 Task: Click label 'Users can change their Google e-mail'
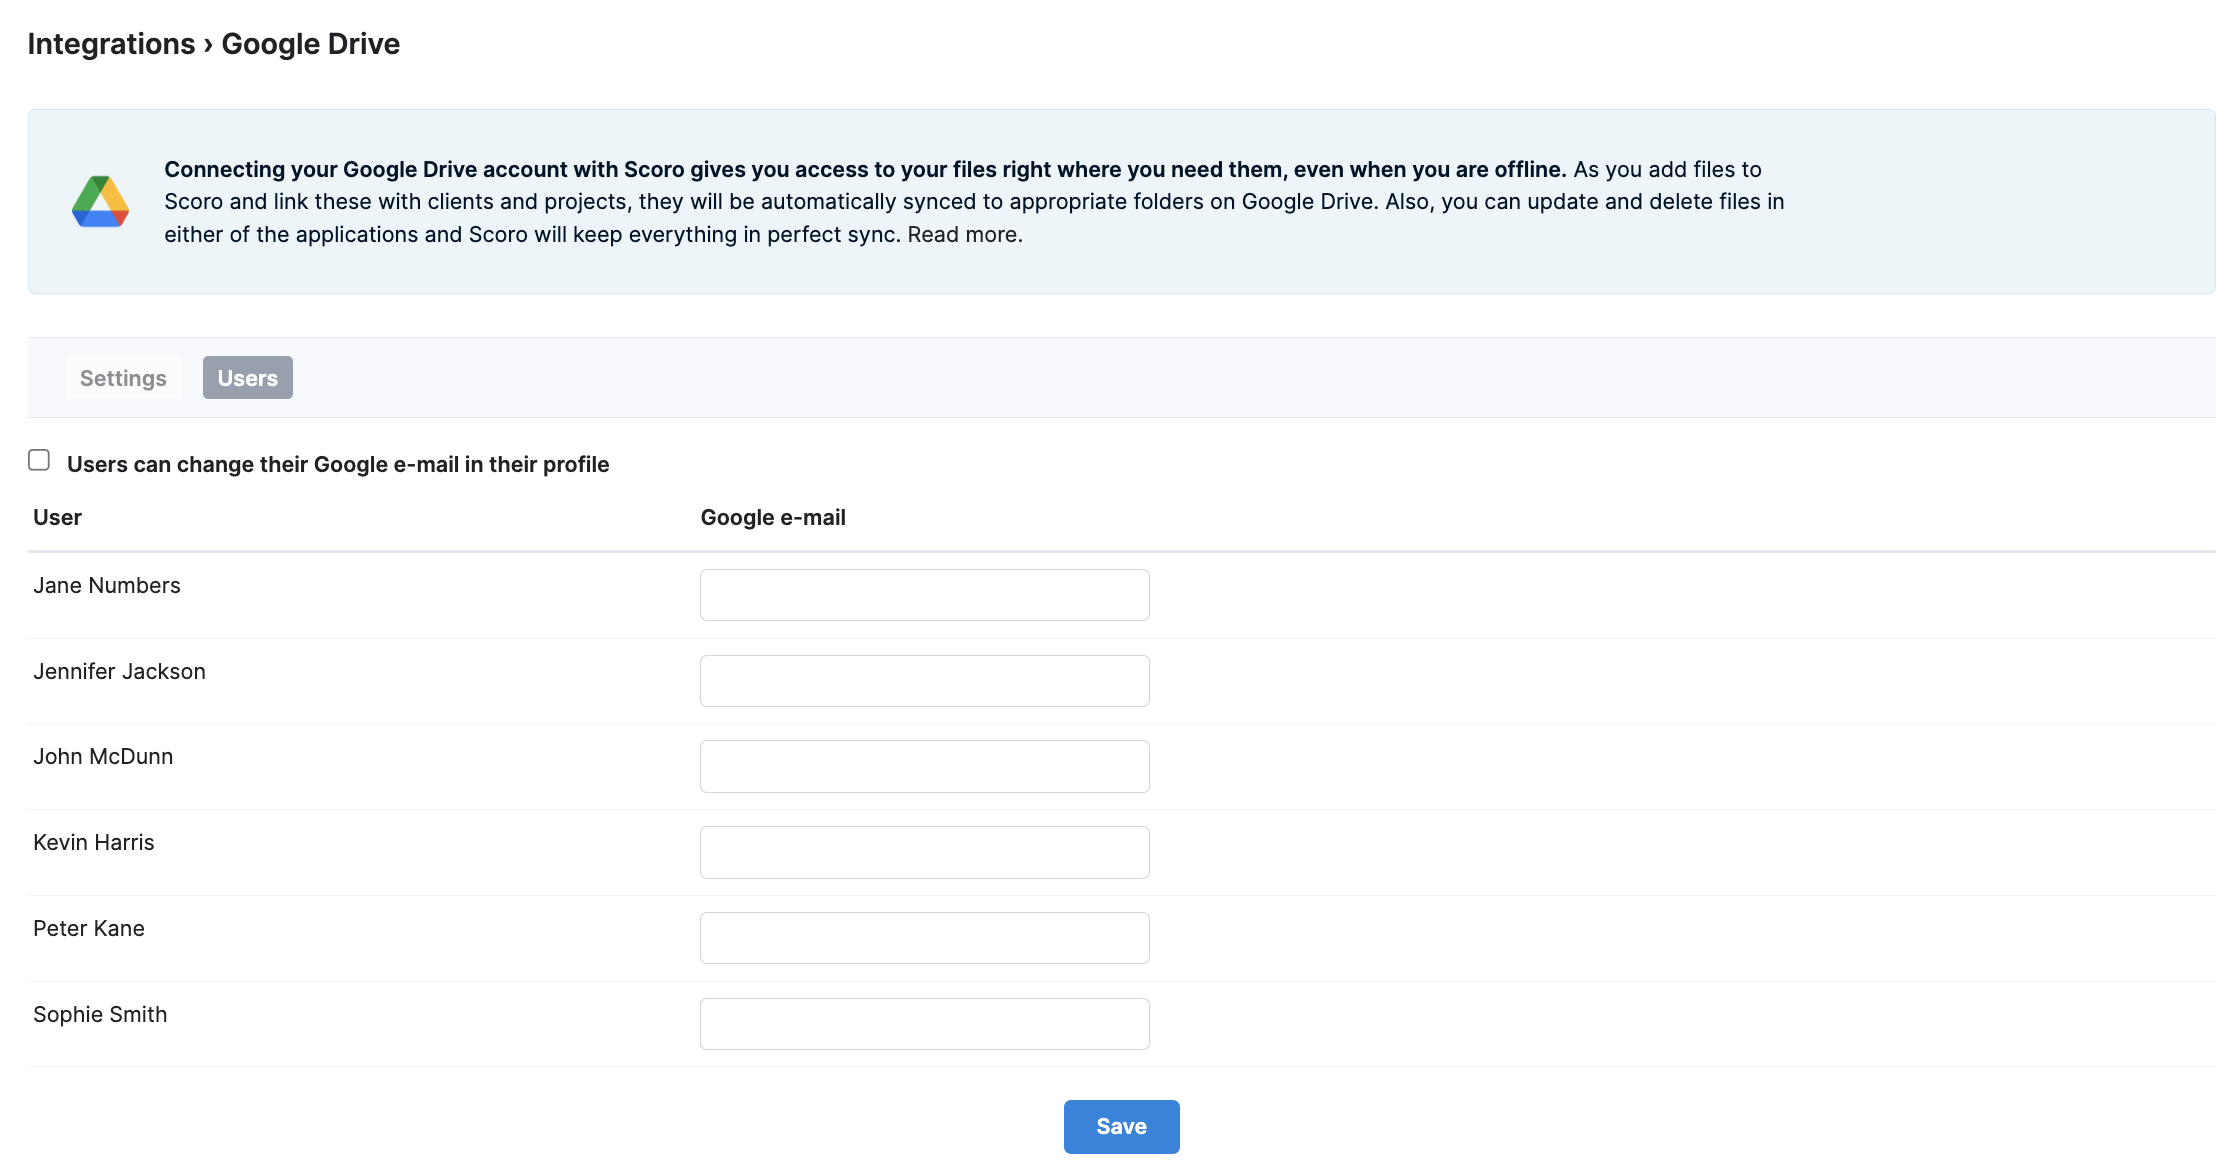tap(338, 465)
